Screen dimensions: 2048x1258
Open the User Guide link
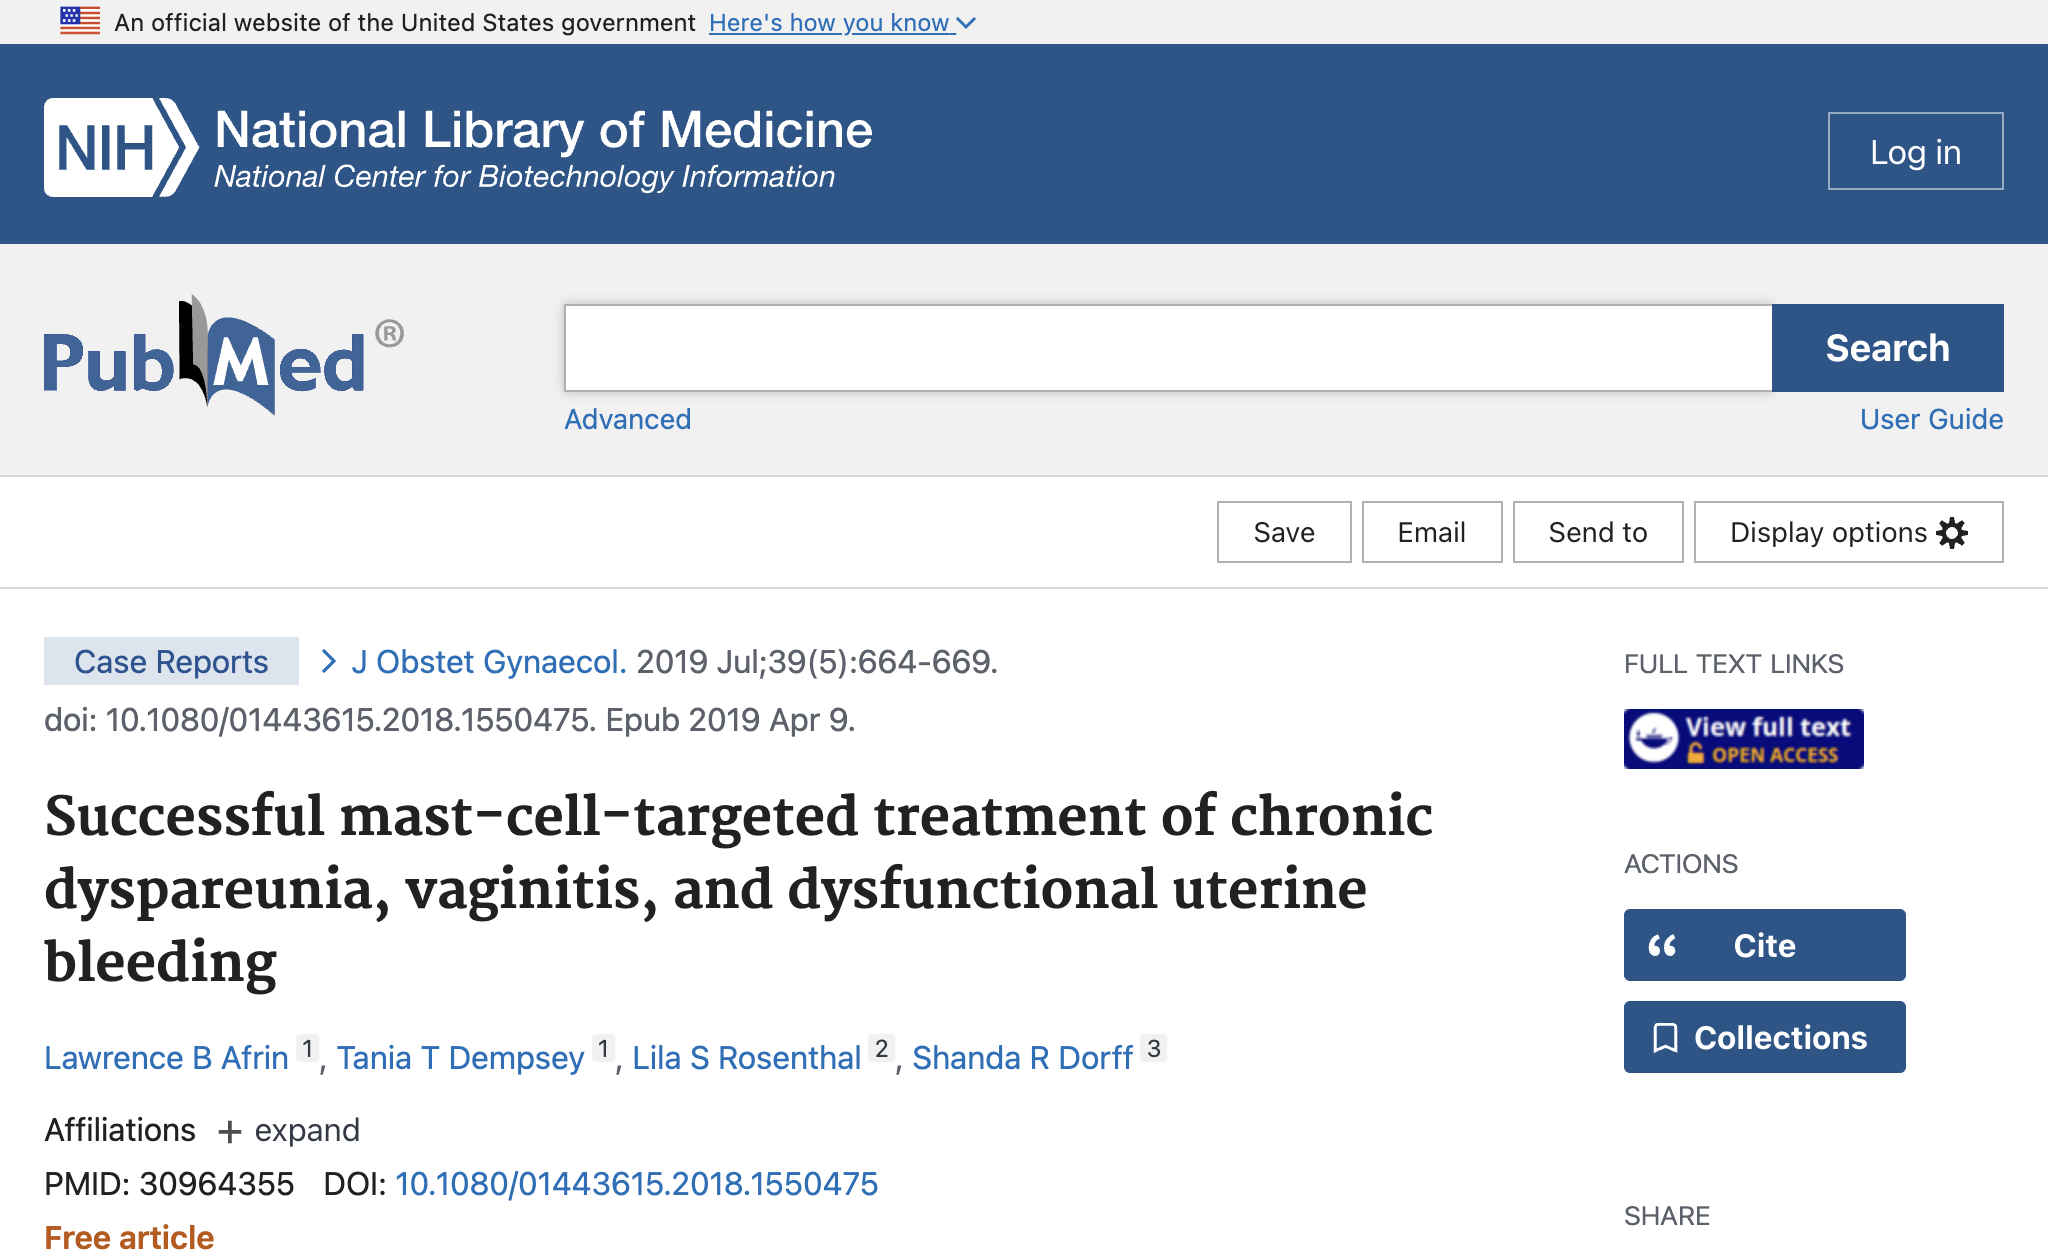click(1931, 419)
